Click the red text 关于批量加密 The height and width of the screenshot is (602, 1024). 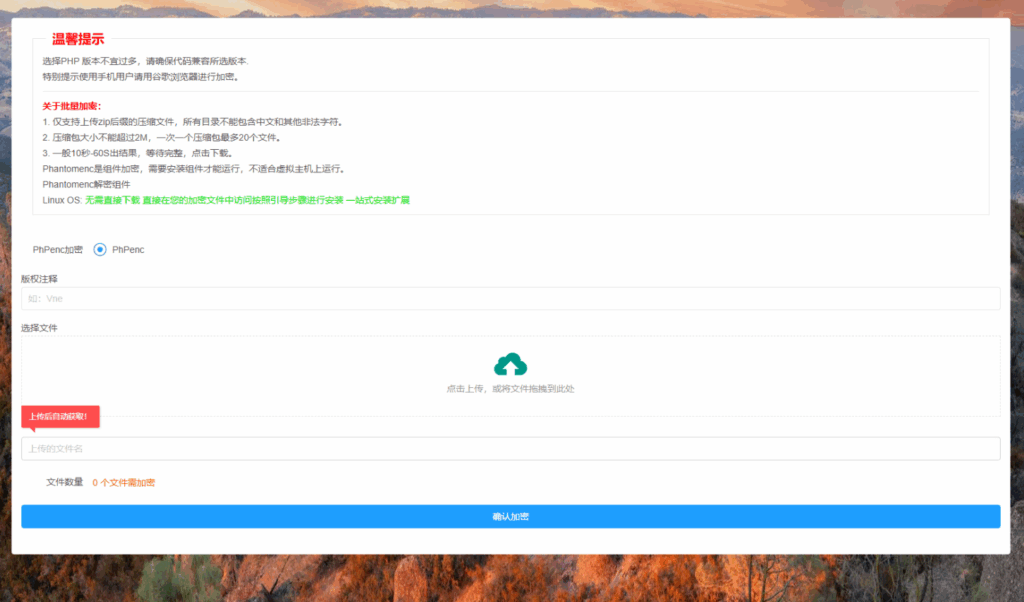click(x=72, y=106)
